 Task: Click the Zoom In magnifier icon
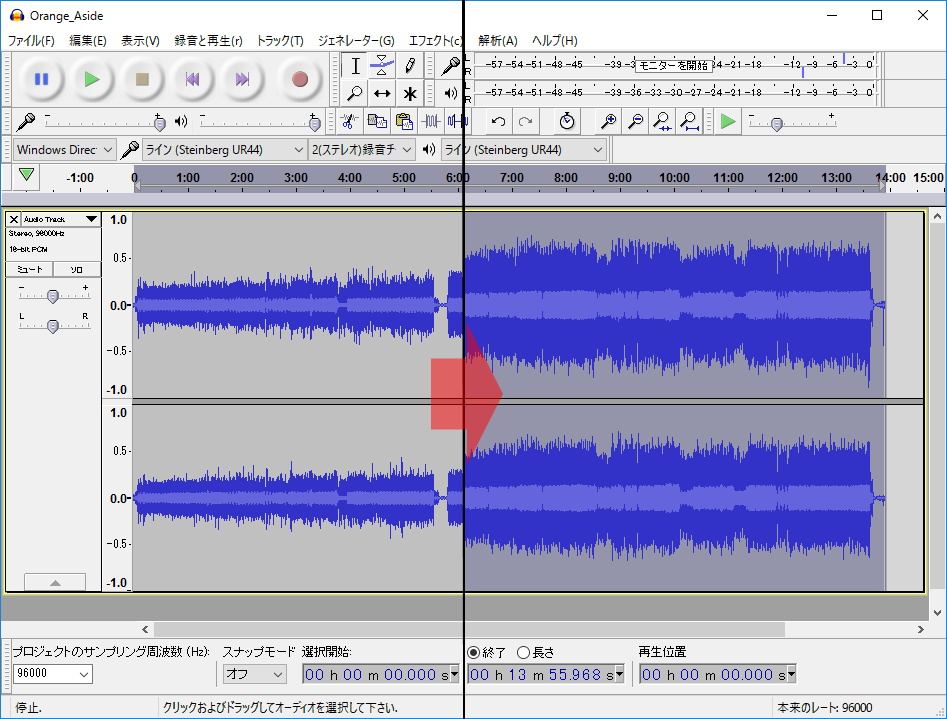pyautogui.click(x=609, y=121)
